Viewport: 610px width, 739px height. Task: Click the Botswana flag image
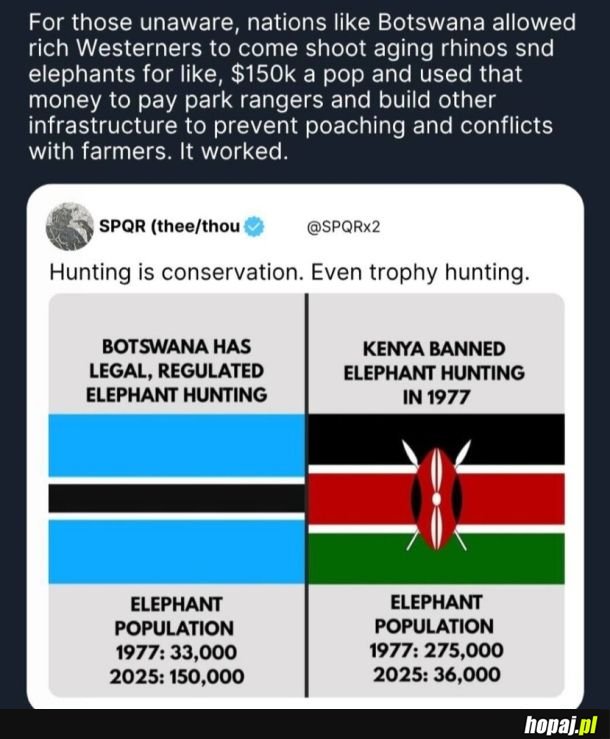(x=177, y=499)
